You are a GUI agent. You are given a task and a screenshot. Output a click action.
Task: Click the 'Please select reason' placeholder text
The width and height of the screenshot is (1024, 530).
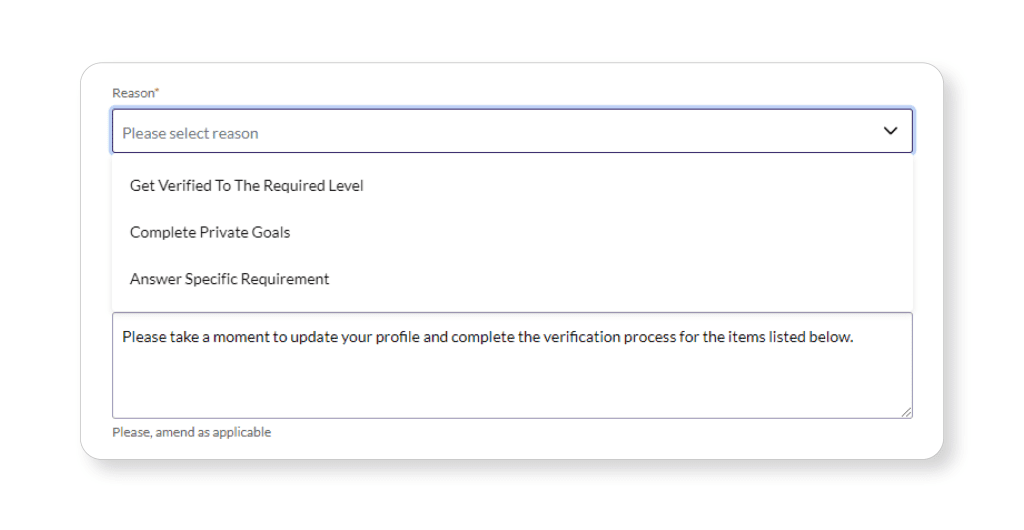click(190, 133)
